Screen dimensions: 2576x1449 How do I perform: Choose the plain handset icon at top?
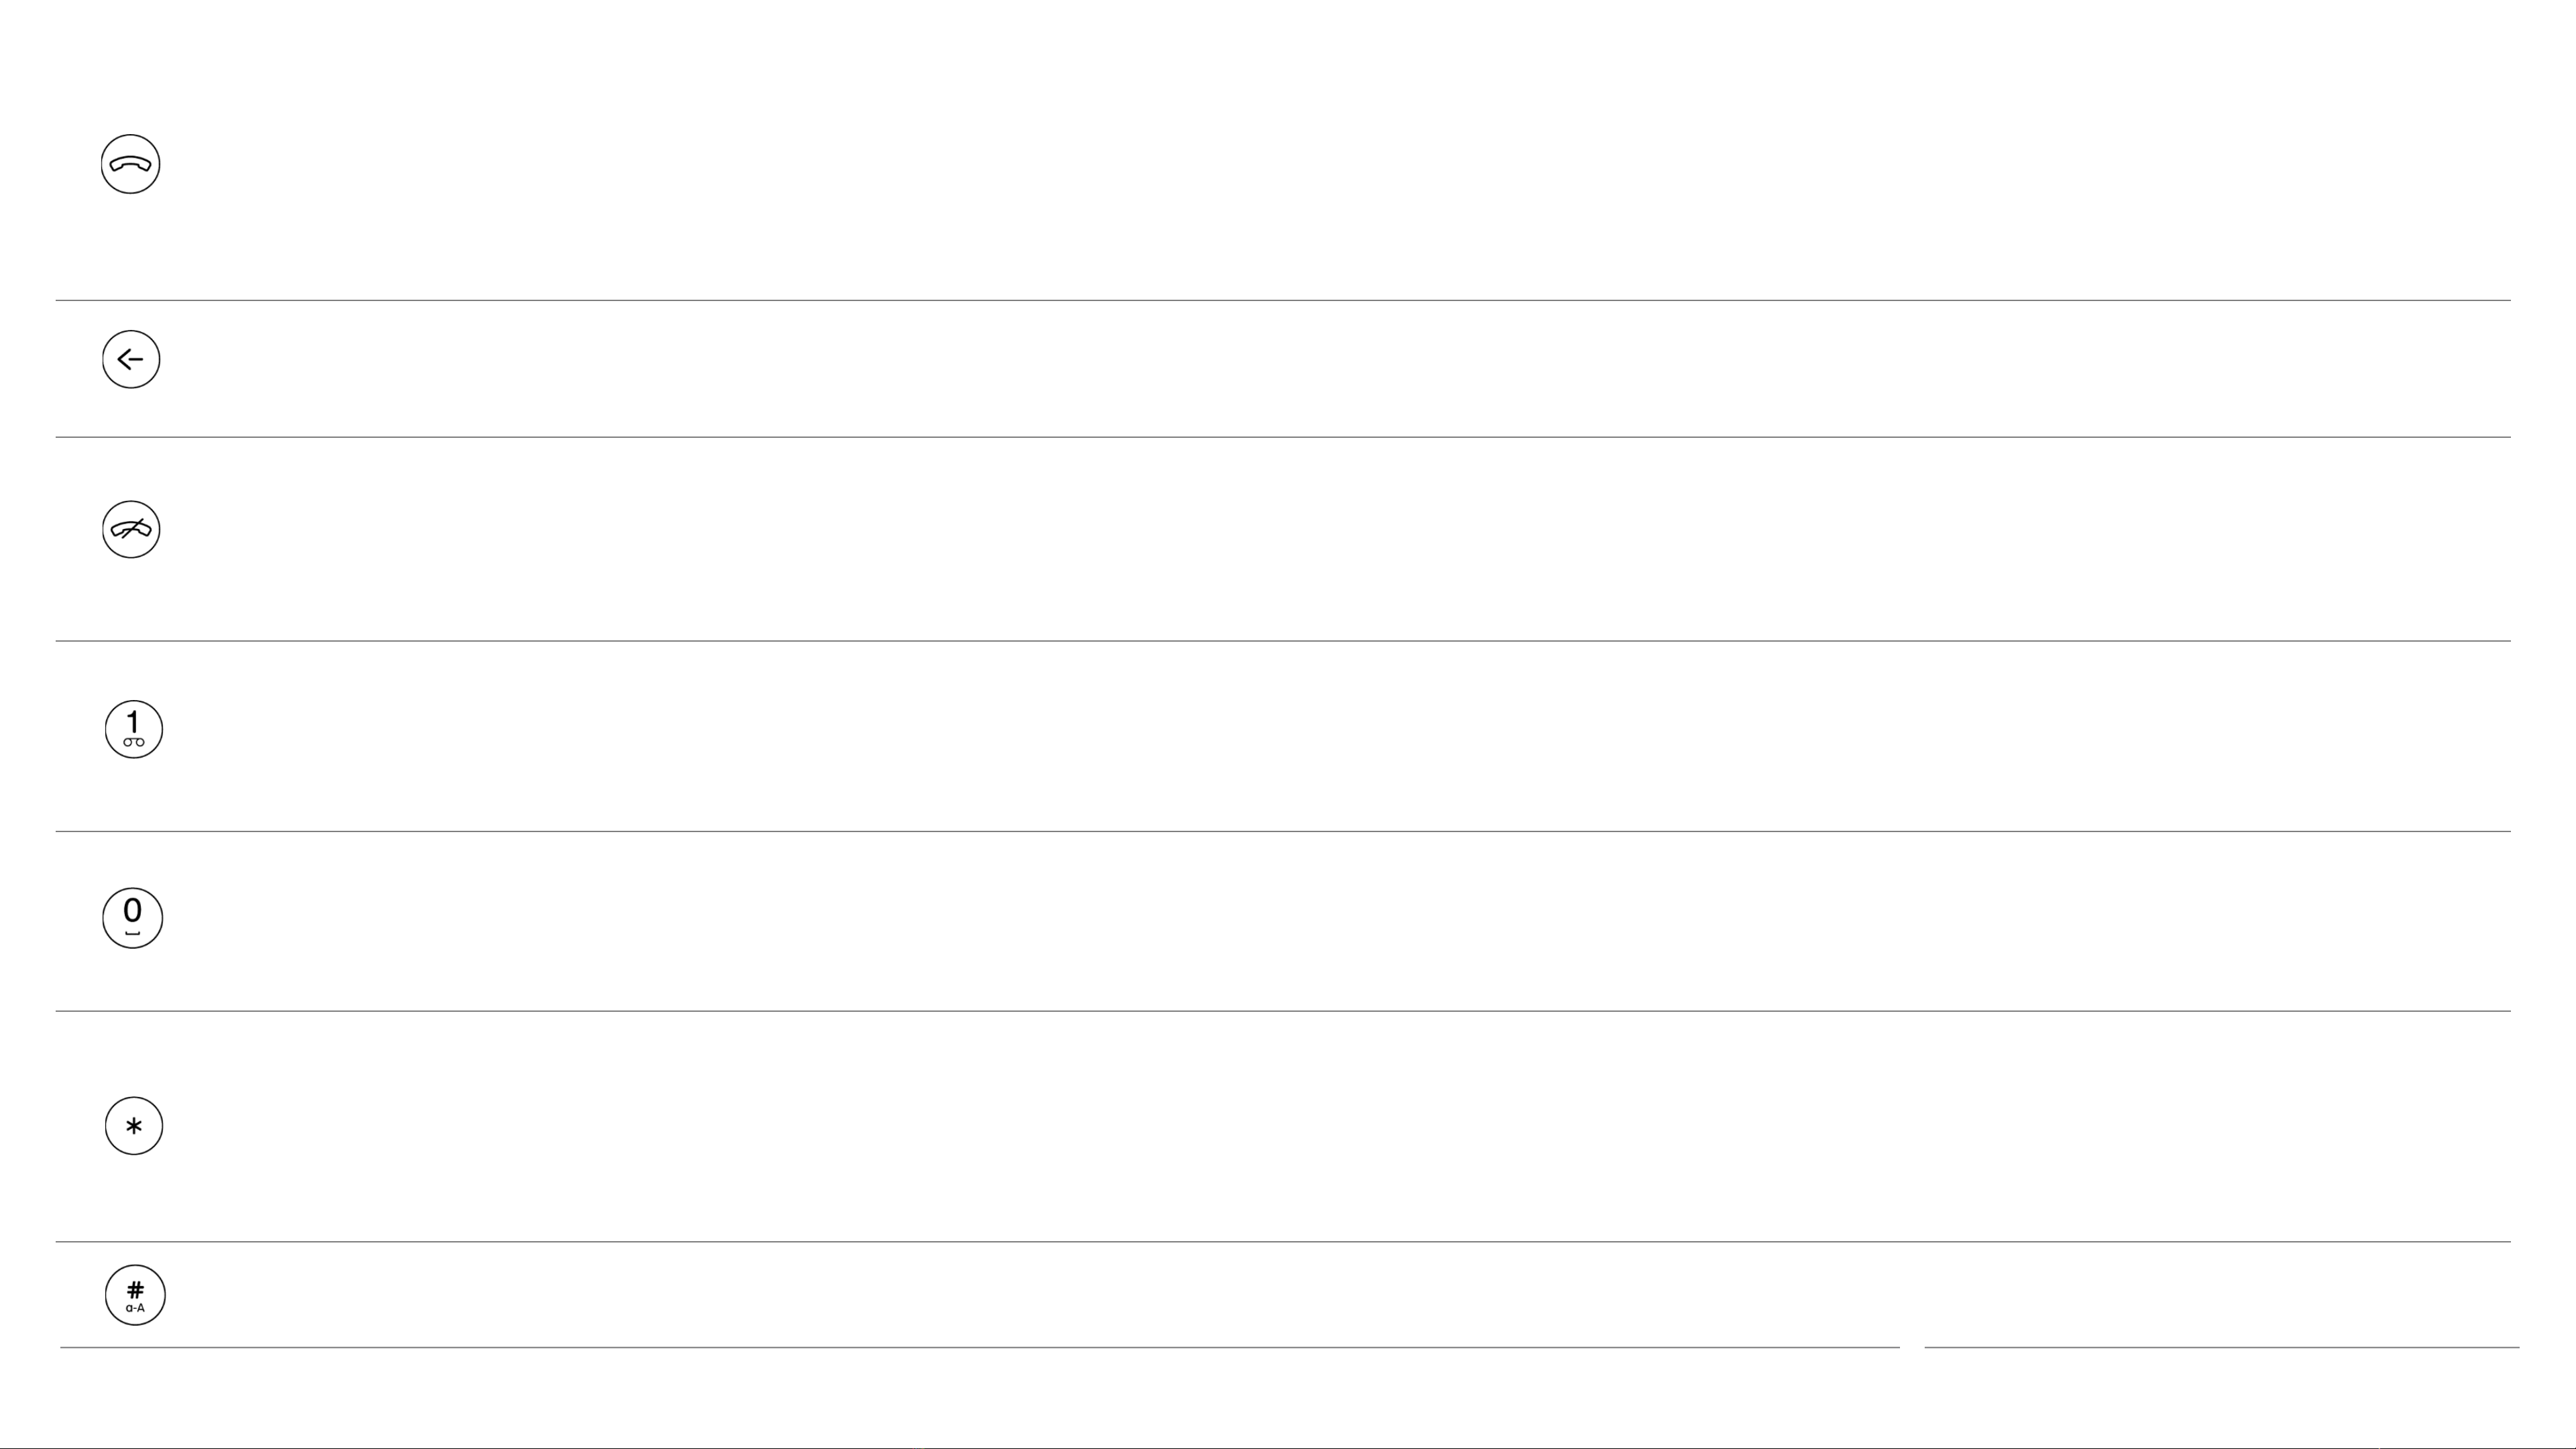point(130,164)
